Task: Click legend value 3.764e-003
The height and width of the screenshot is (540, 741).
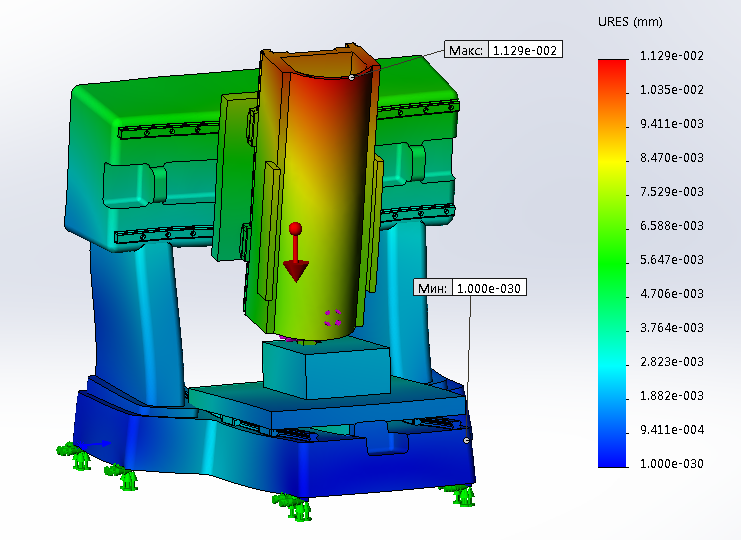Action: [x=672, y=328]
